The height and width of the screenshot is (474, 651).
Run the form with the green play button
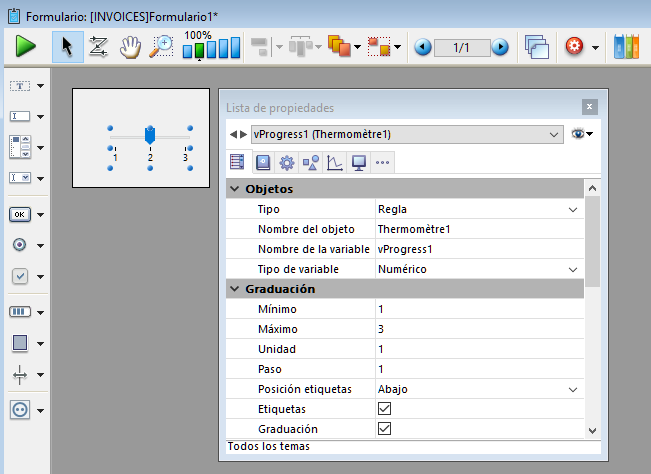(26, 47)
